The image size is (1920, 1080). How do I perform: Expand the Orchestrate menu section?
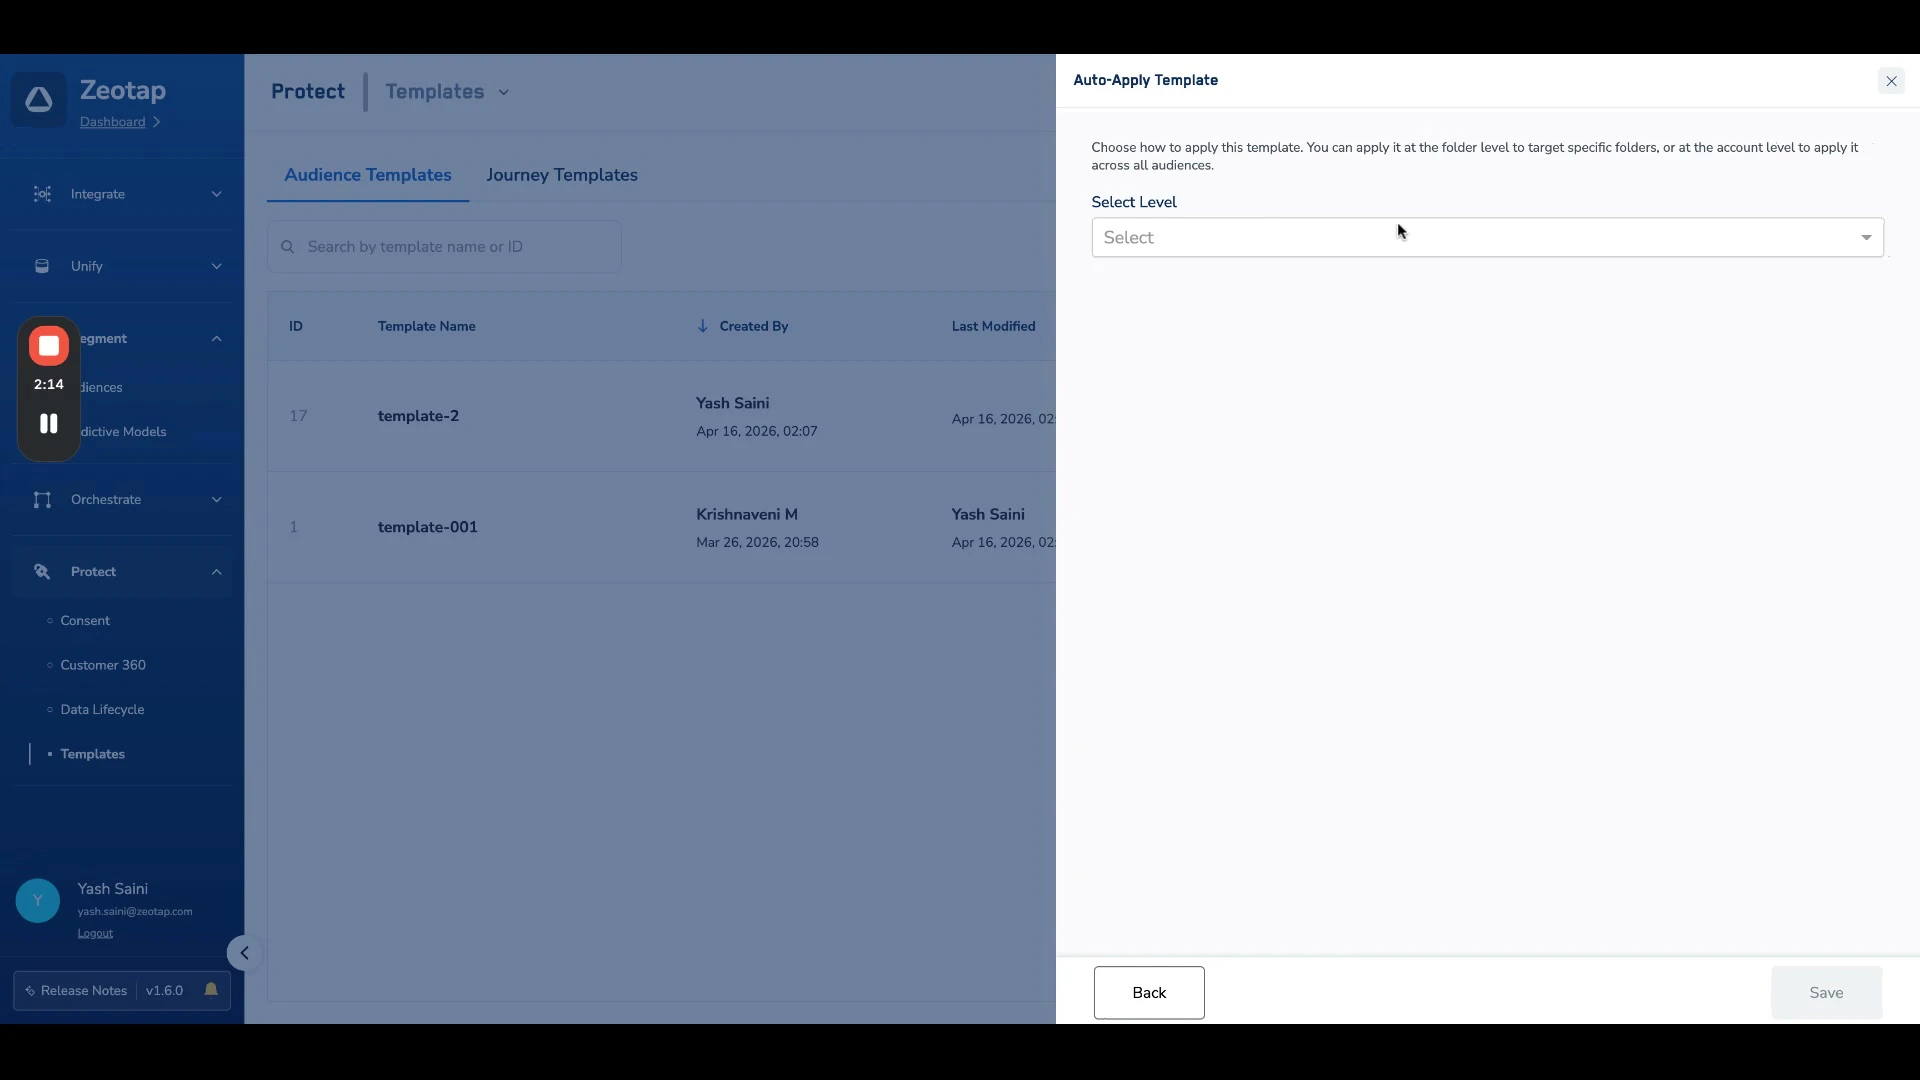pyautogui.click(x=216, y=500)
